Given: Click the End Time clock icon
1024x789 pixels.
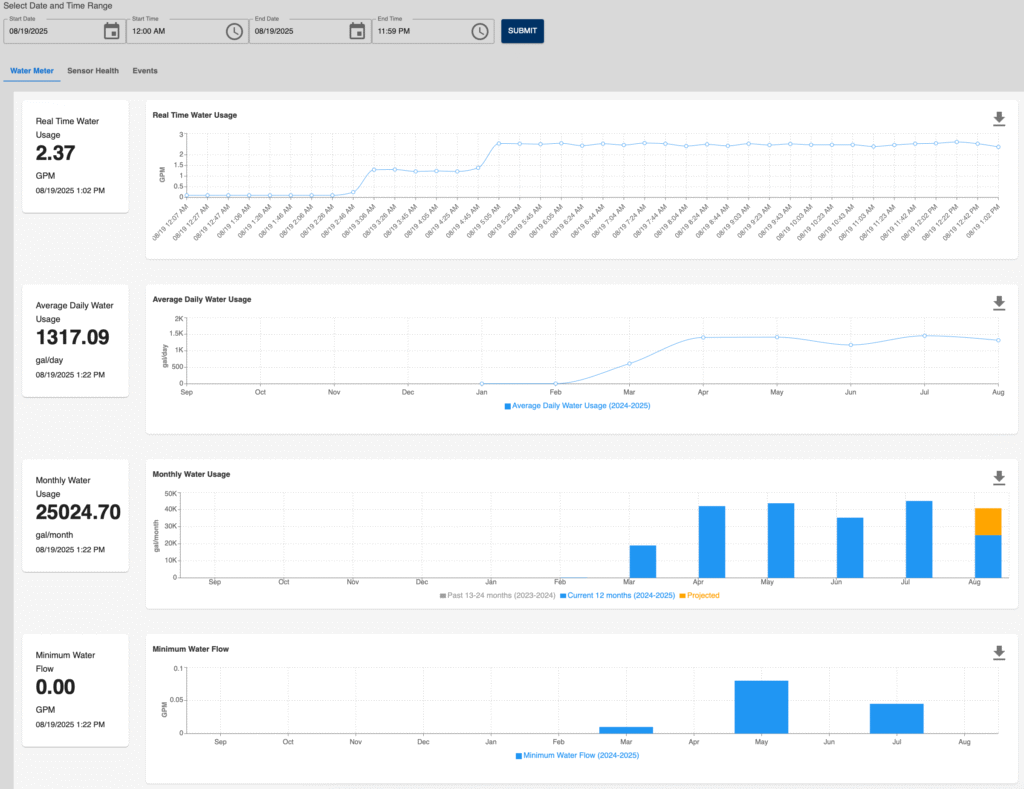Looking at the screenshot, I should 480,31.
